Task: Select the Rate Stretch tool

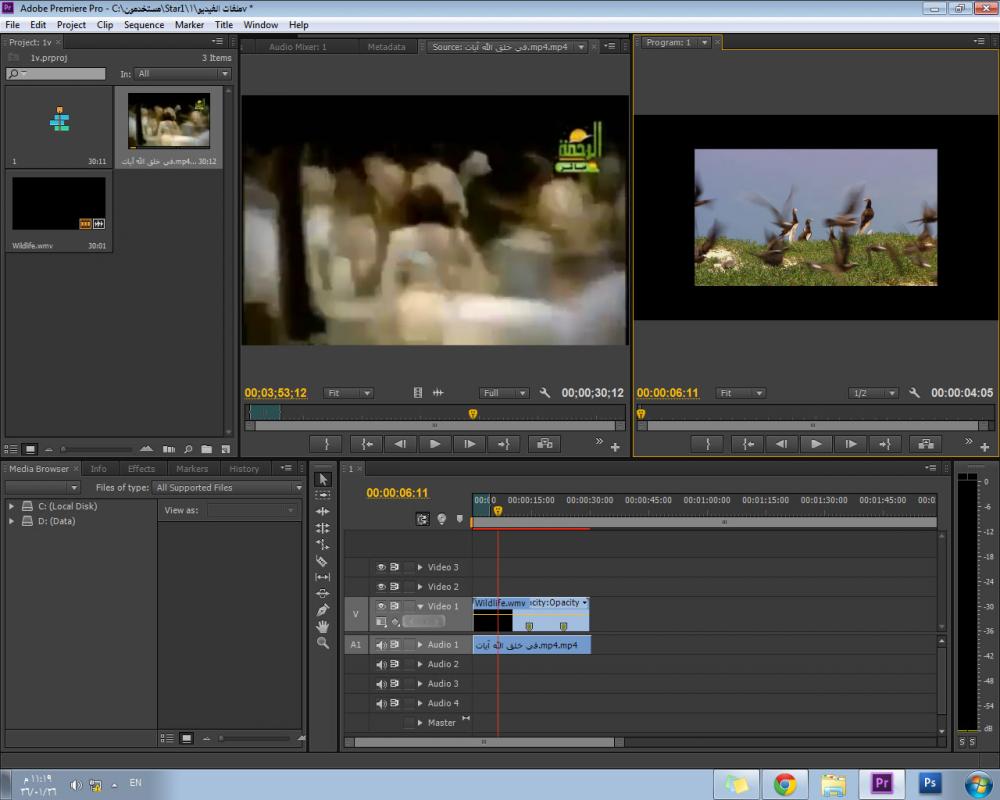Action: point(323,544)
